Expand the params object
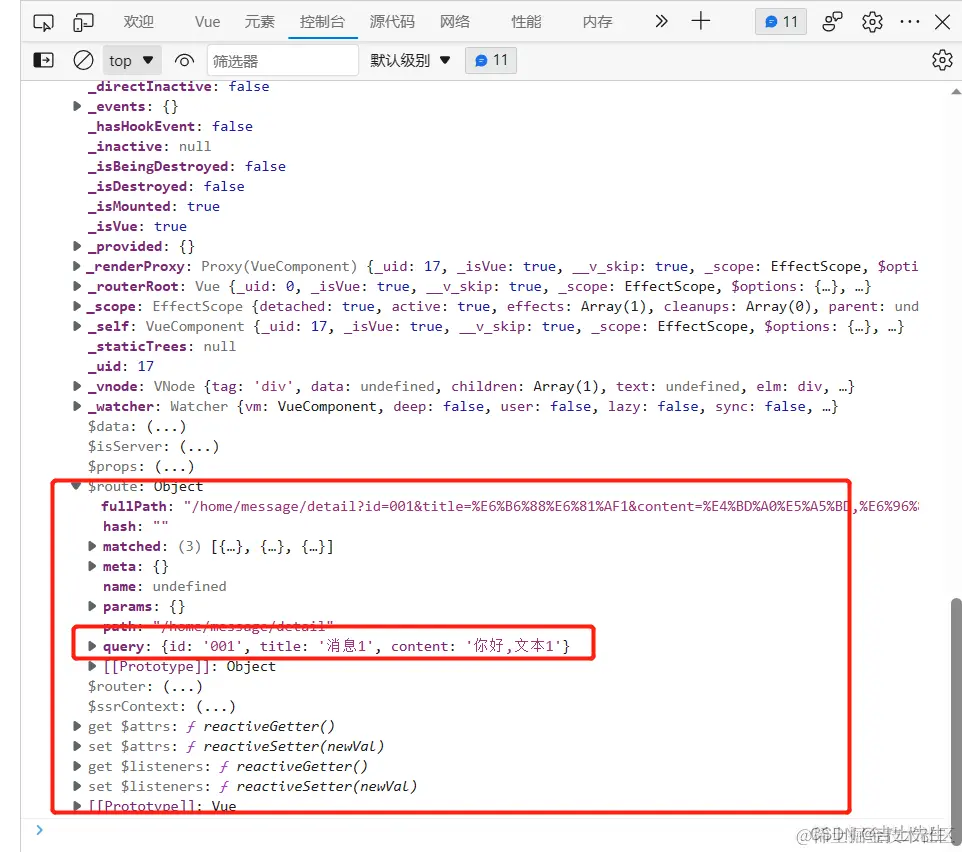962x852 pixels. 92,606
